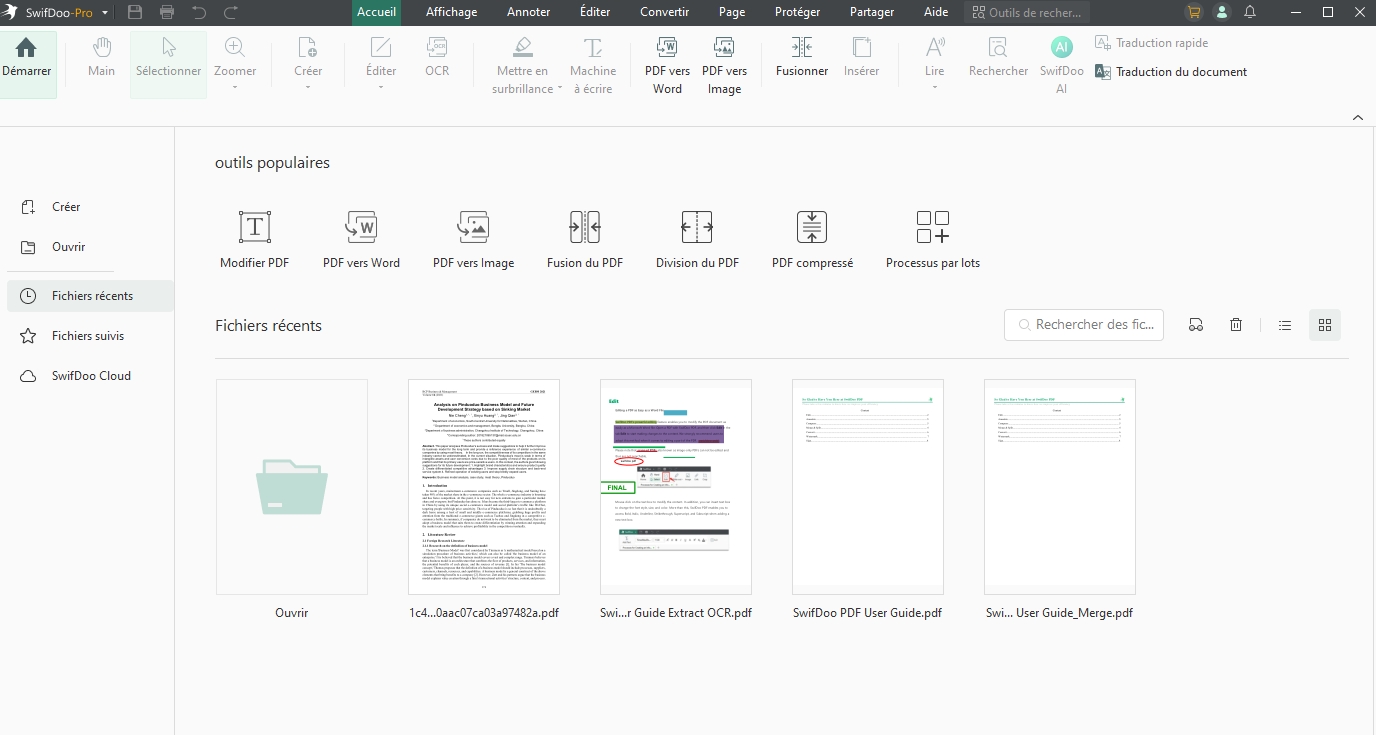Viewport: 1376px width, 735px height.
Task: Expand the Zoomer dropdown arrow
Action: (x=235, y=88)
